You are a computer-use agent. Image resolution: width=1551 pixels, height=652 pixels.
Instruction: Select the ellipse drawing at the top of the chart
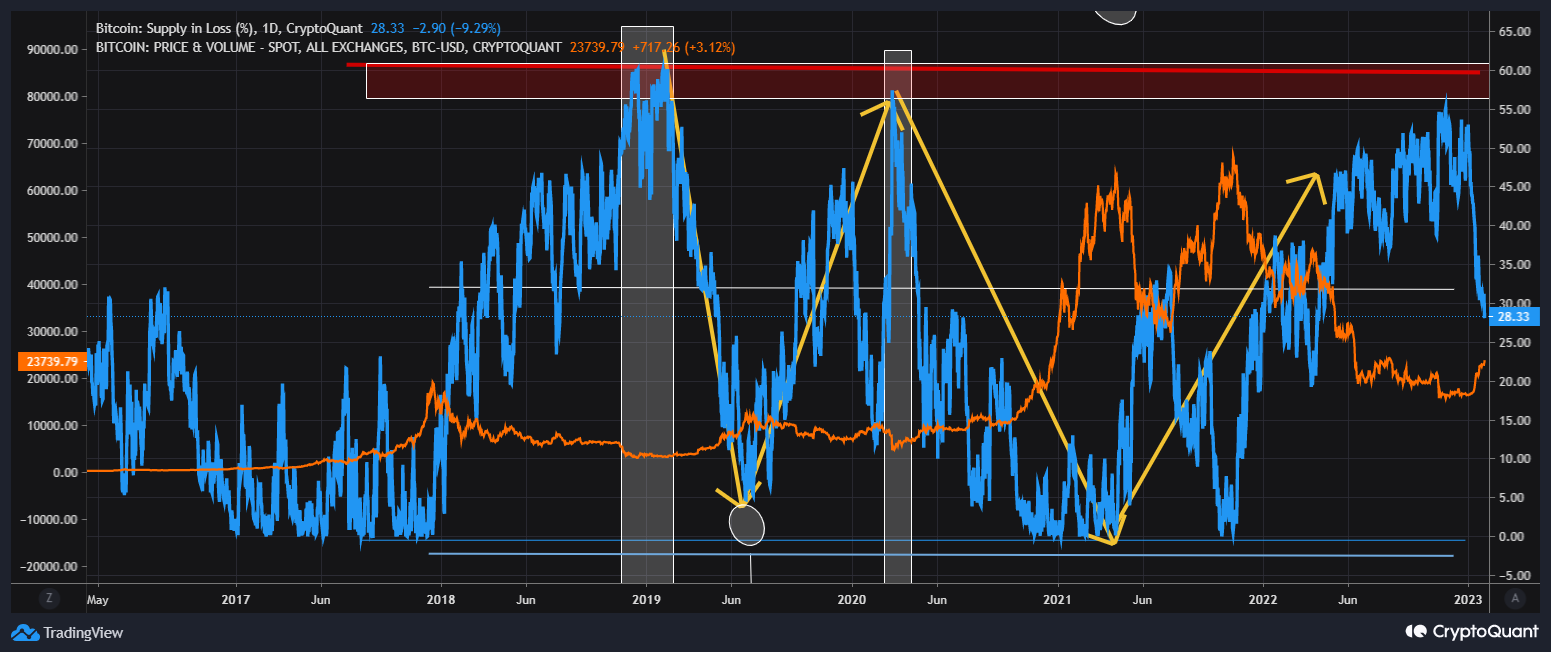point(1113,12)
